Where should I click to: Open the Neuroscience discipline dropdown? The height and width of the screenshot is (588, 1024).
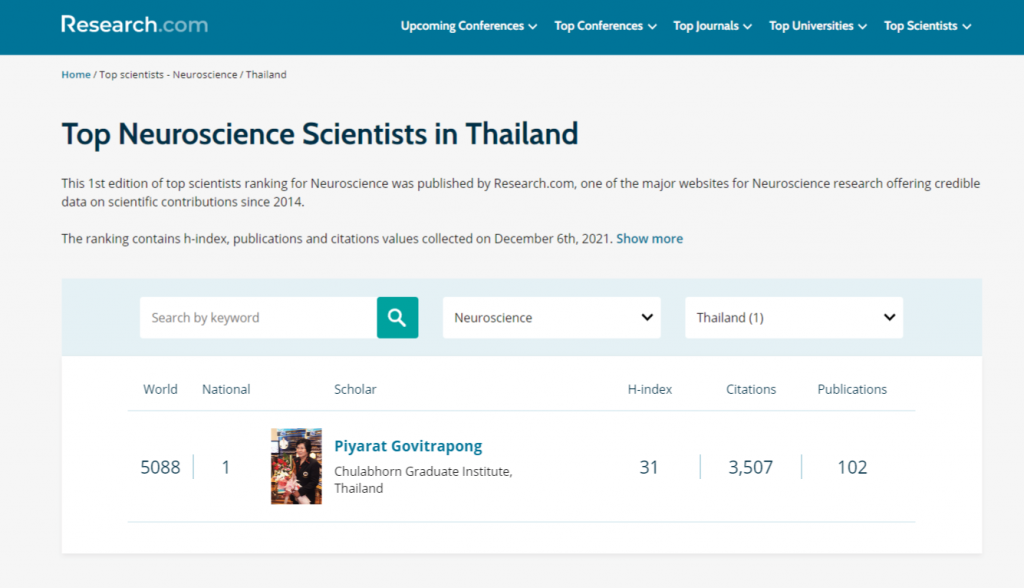coord(552,318)
